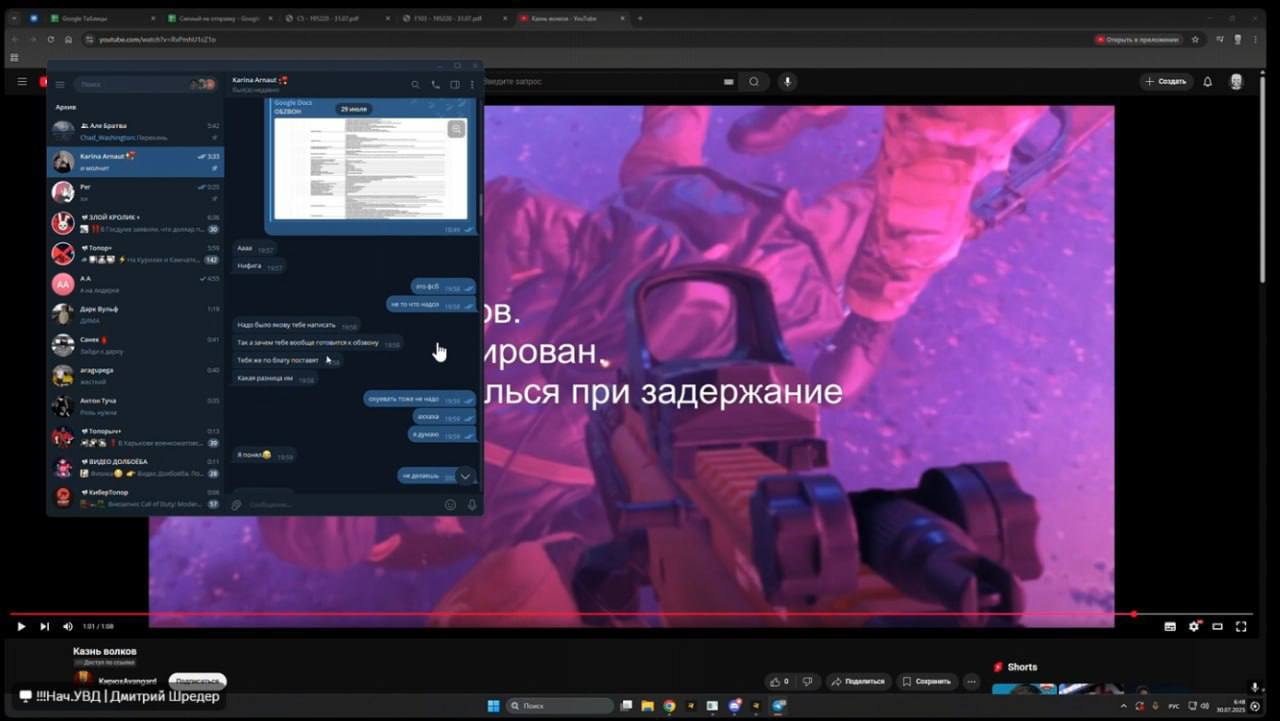Toggle the Telegram chat info side panel
The height and width of the screenshot is (721, 1280).
(x=454, y=85)
